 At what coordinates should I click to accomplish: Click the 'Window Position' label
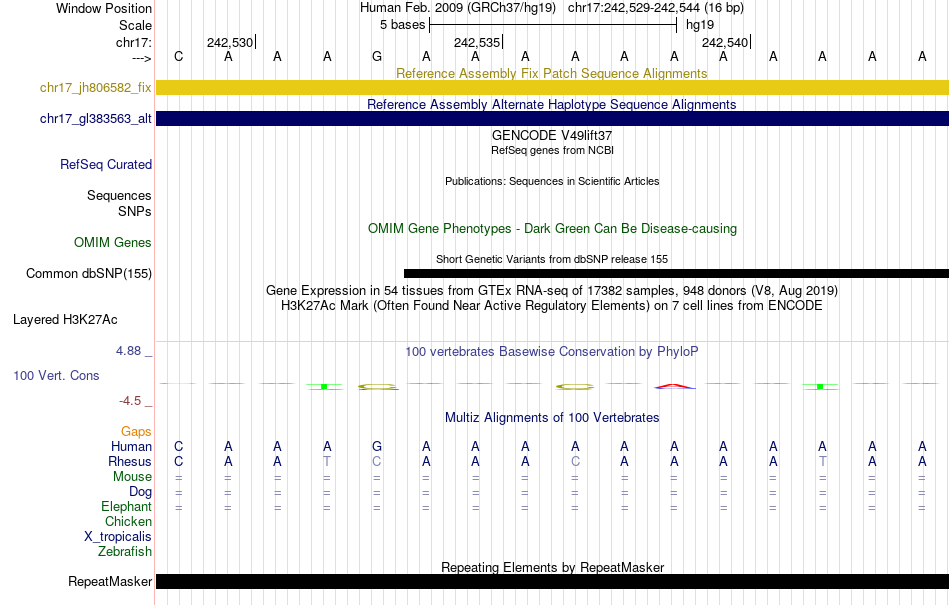coord(104,8)
